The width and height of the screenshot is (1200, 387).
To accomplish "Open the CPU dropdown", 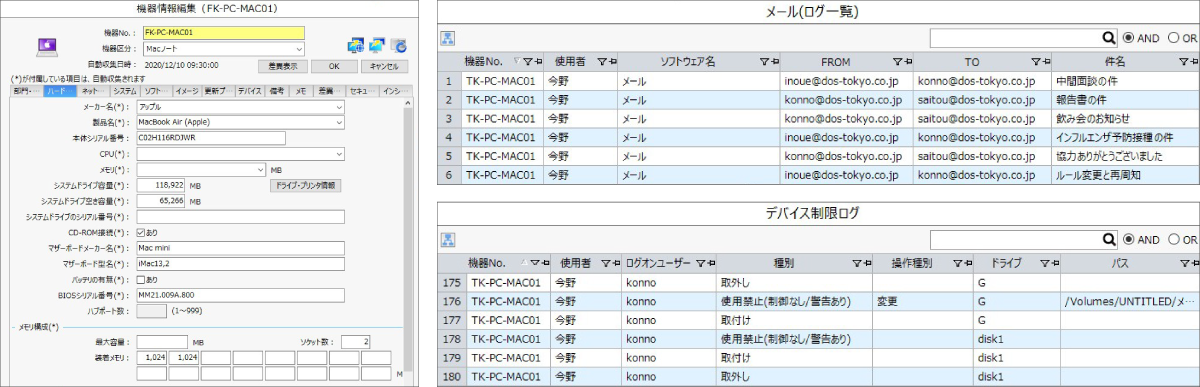I will click(241, 154).
